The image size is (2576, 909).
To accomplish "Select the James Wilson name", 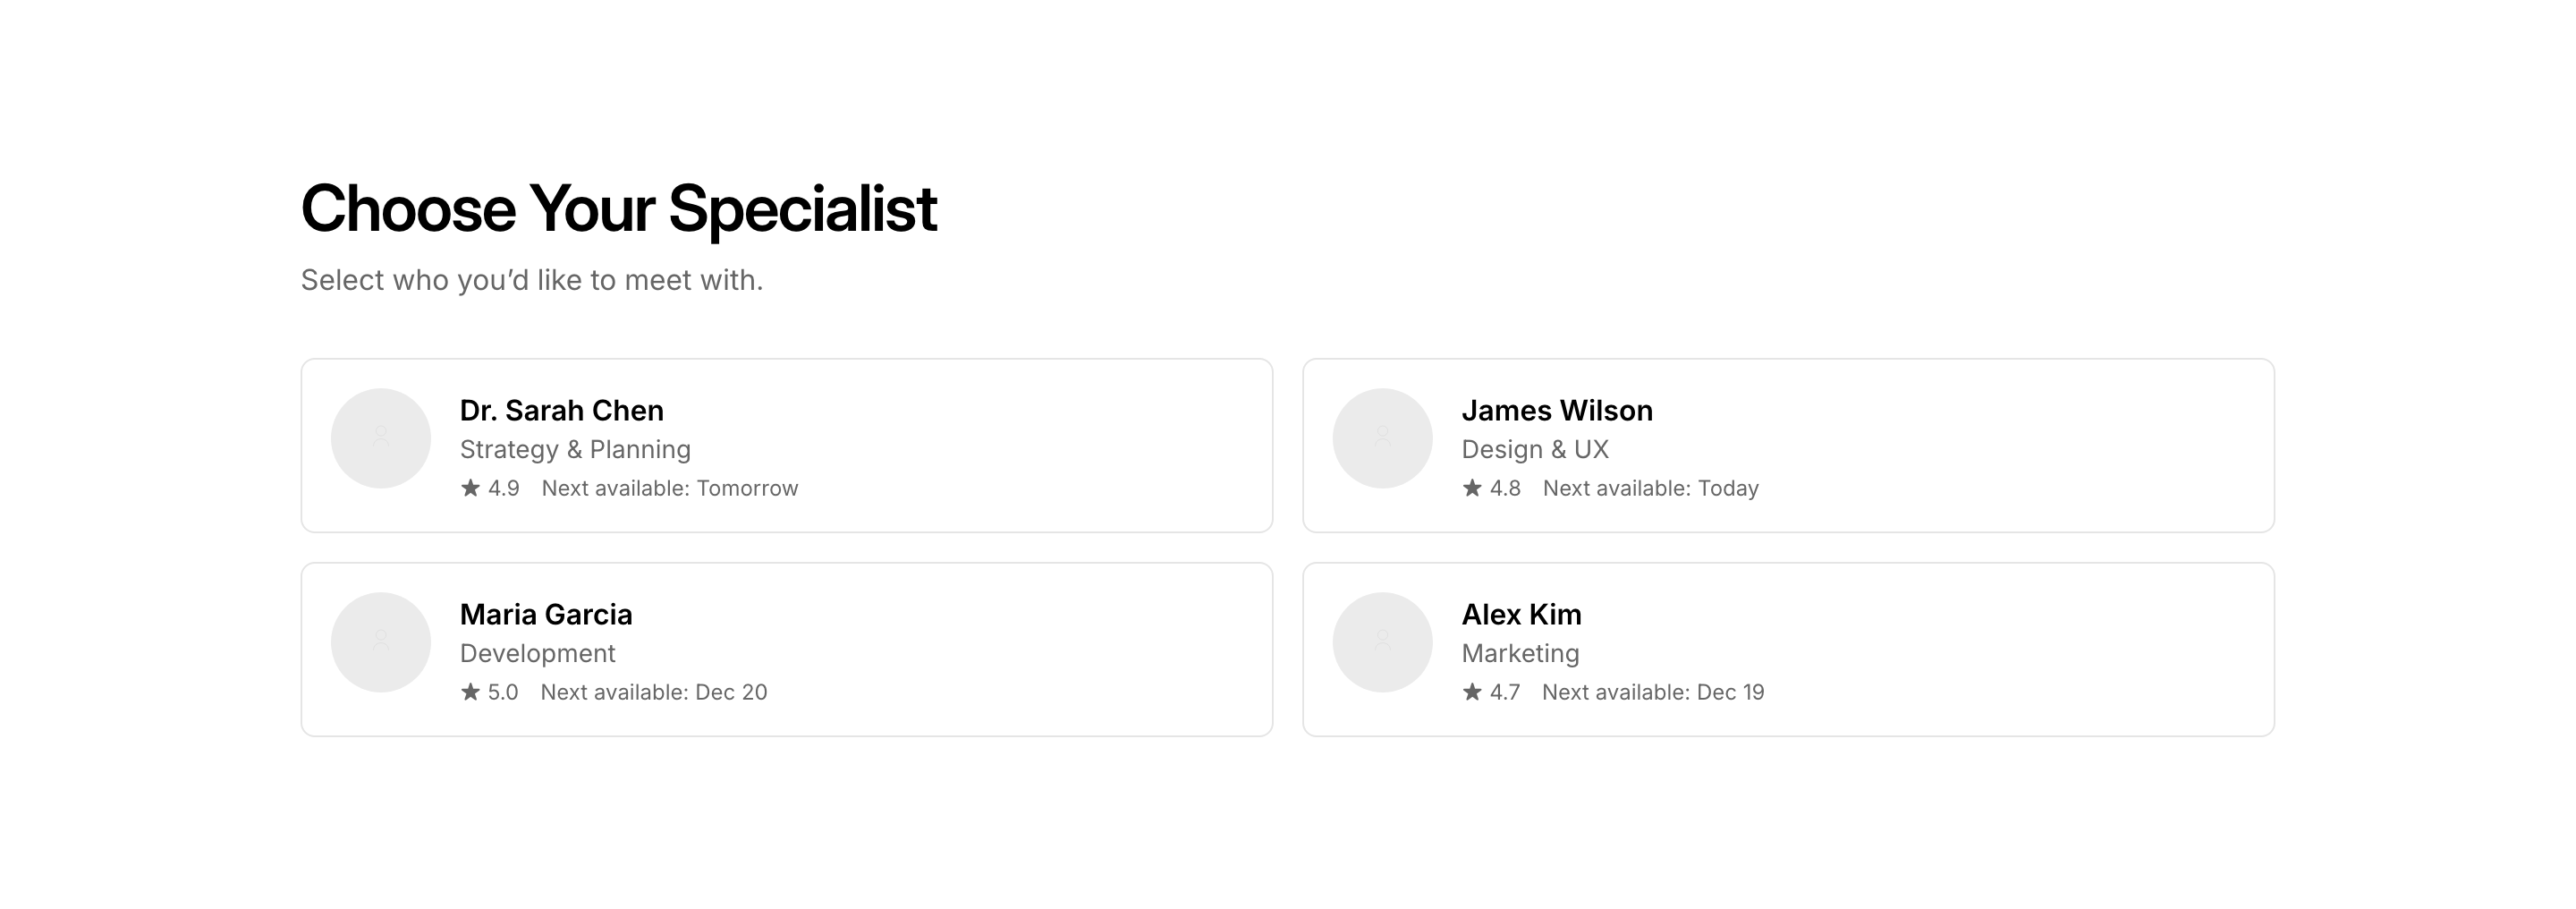I will tap(1557, 411).
